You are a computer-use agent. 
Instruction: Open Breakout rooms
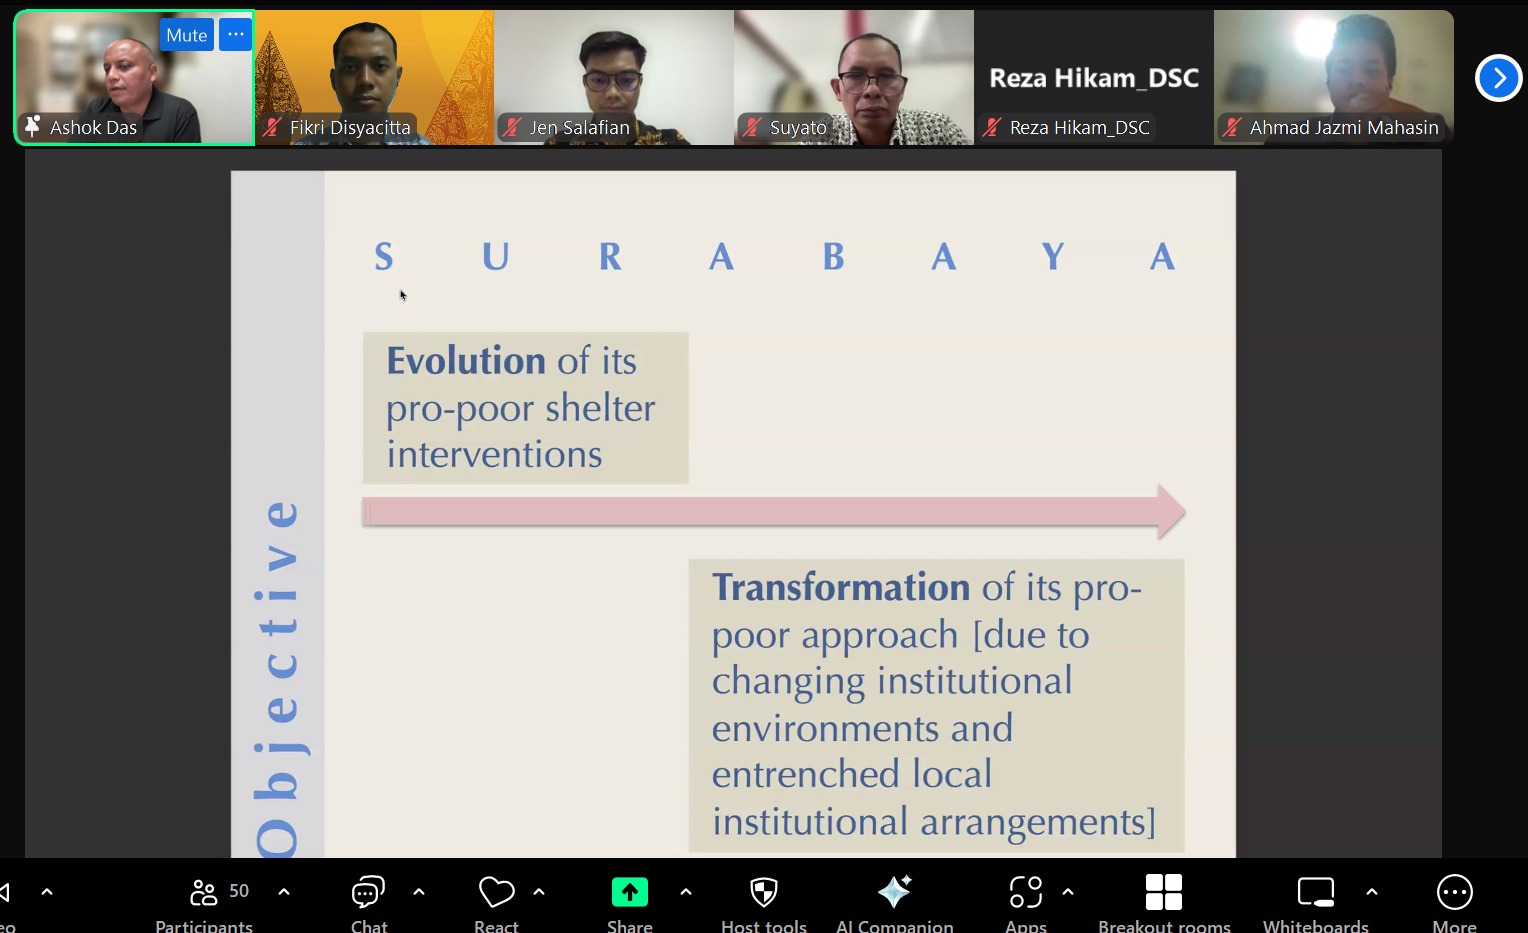(x=1164, y=892)
